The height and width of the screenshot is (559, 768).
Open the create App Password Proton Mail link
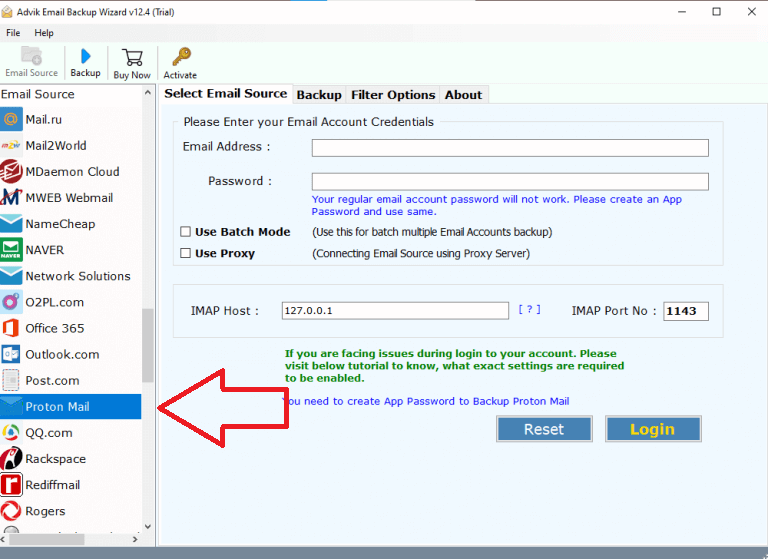(426, 401)
